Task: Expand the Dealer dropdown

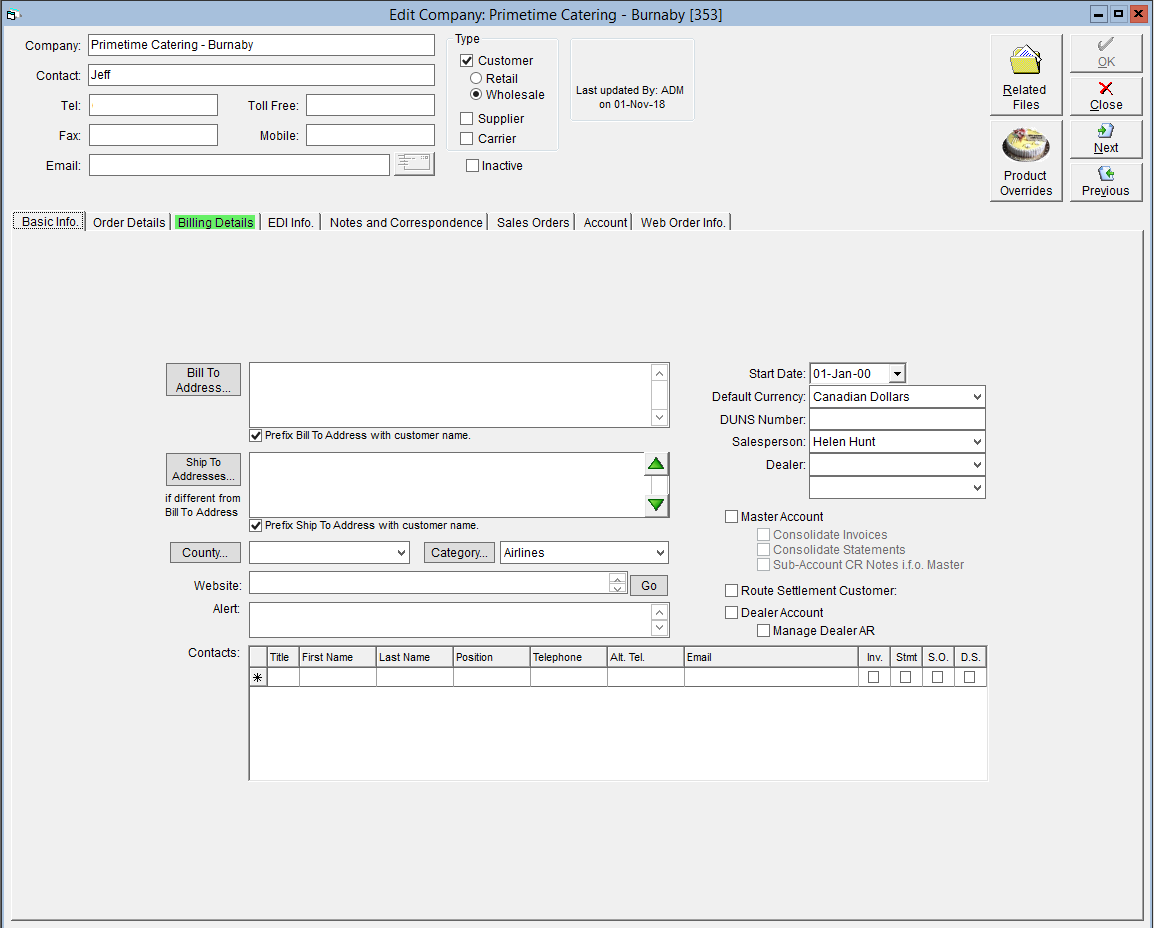Action: [977, 465]
